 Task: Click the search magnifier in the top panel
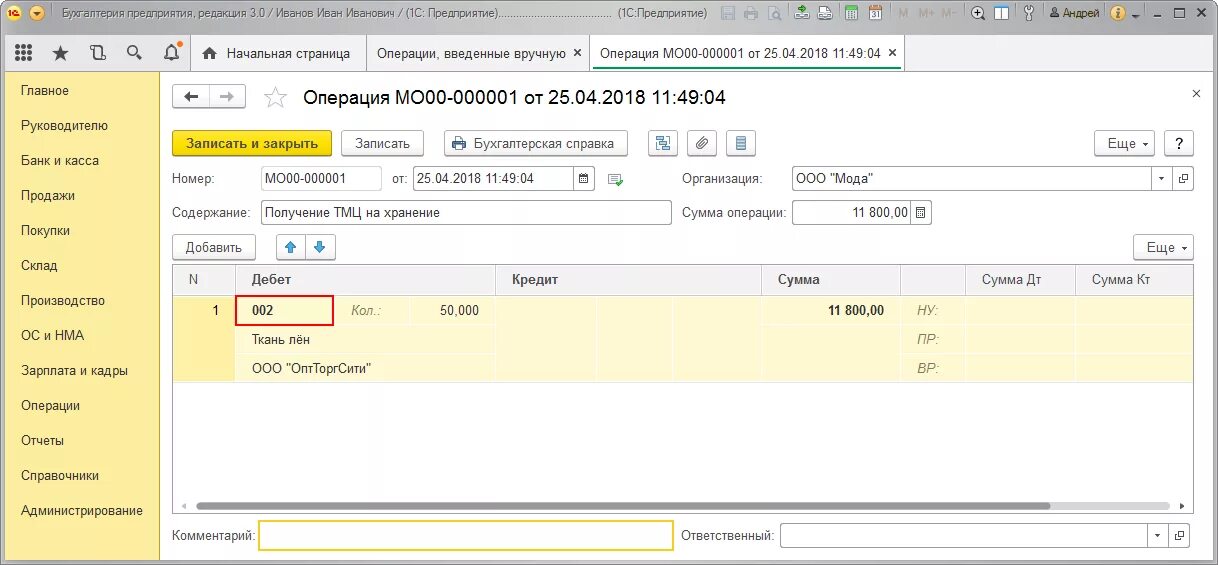pos(134,53)
